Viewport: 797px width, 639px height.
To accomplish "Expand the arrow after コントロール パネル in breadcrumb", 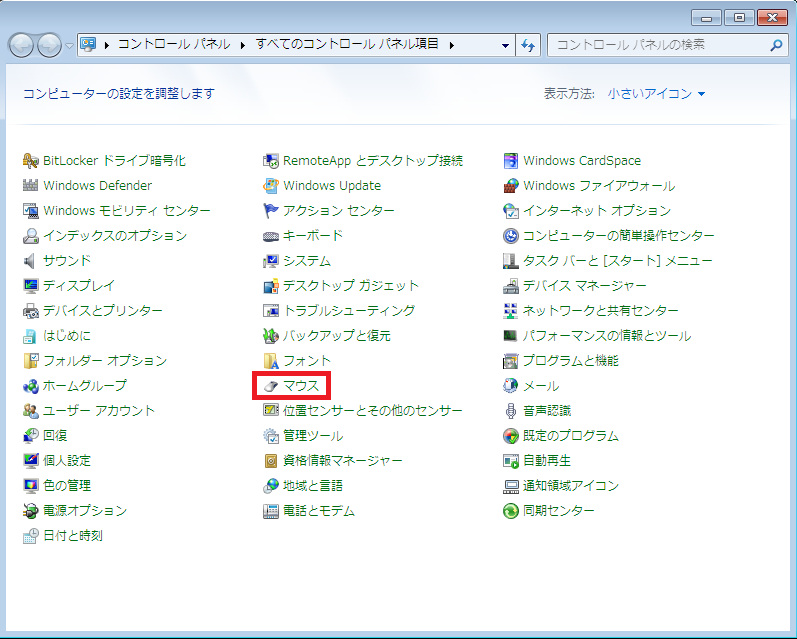I will tap(242, 45).
